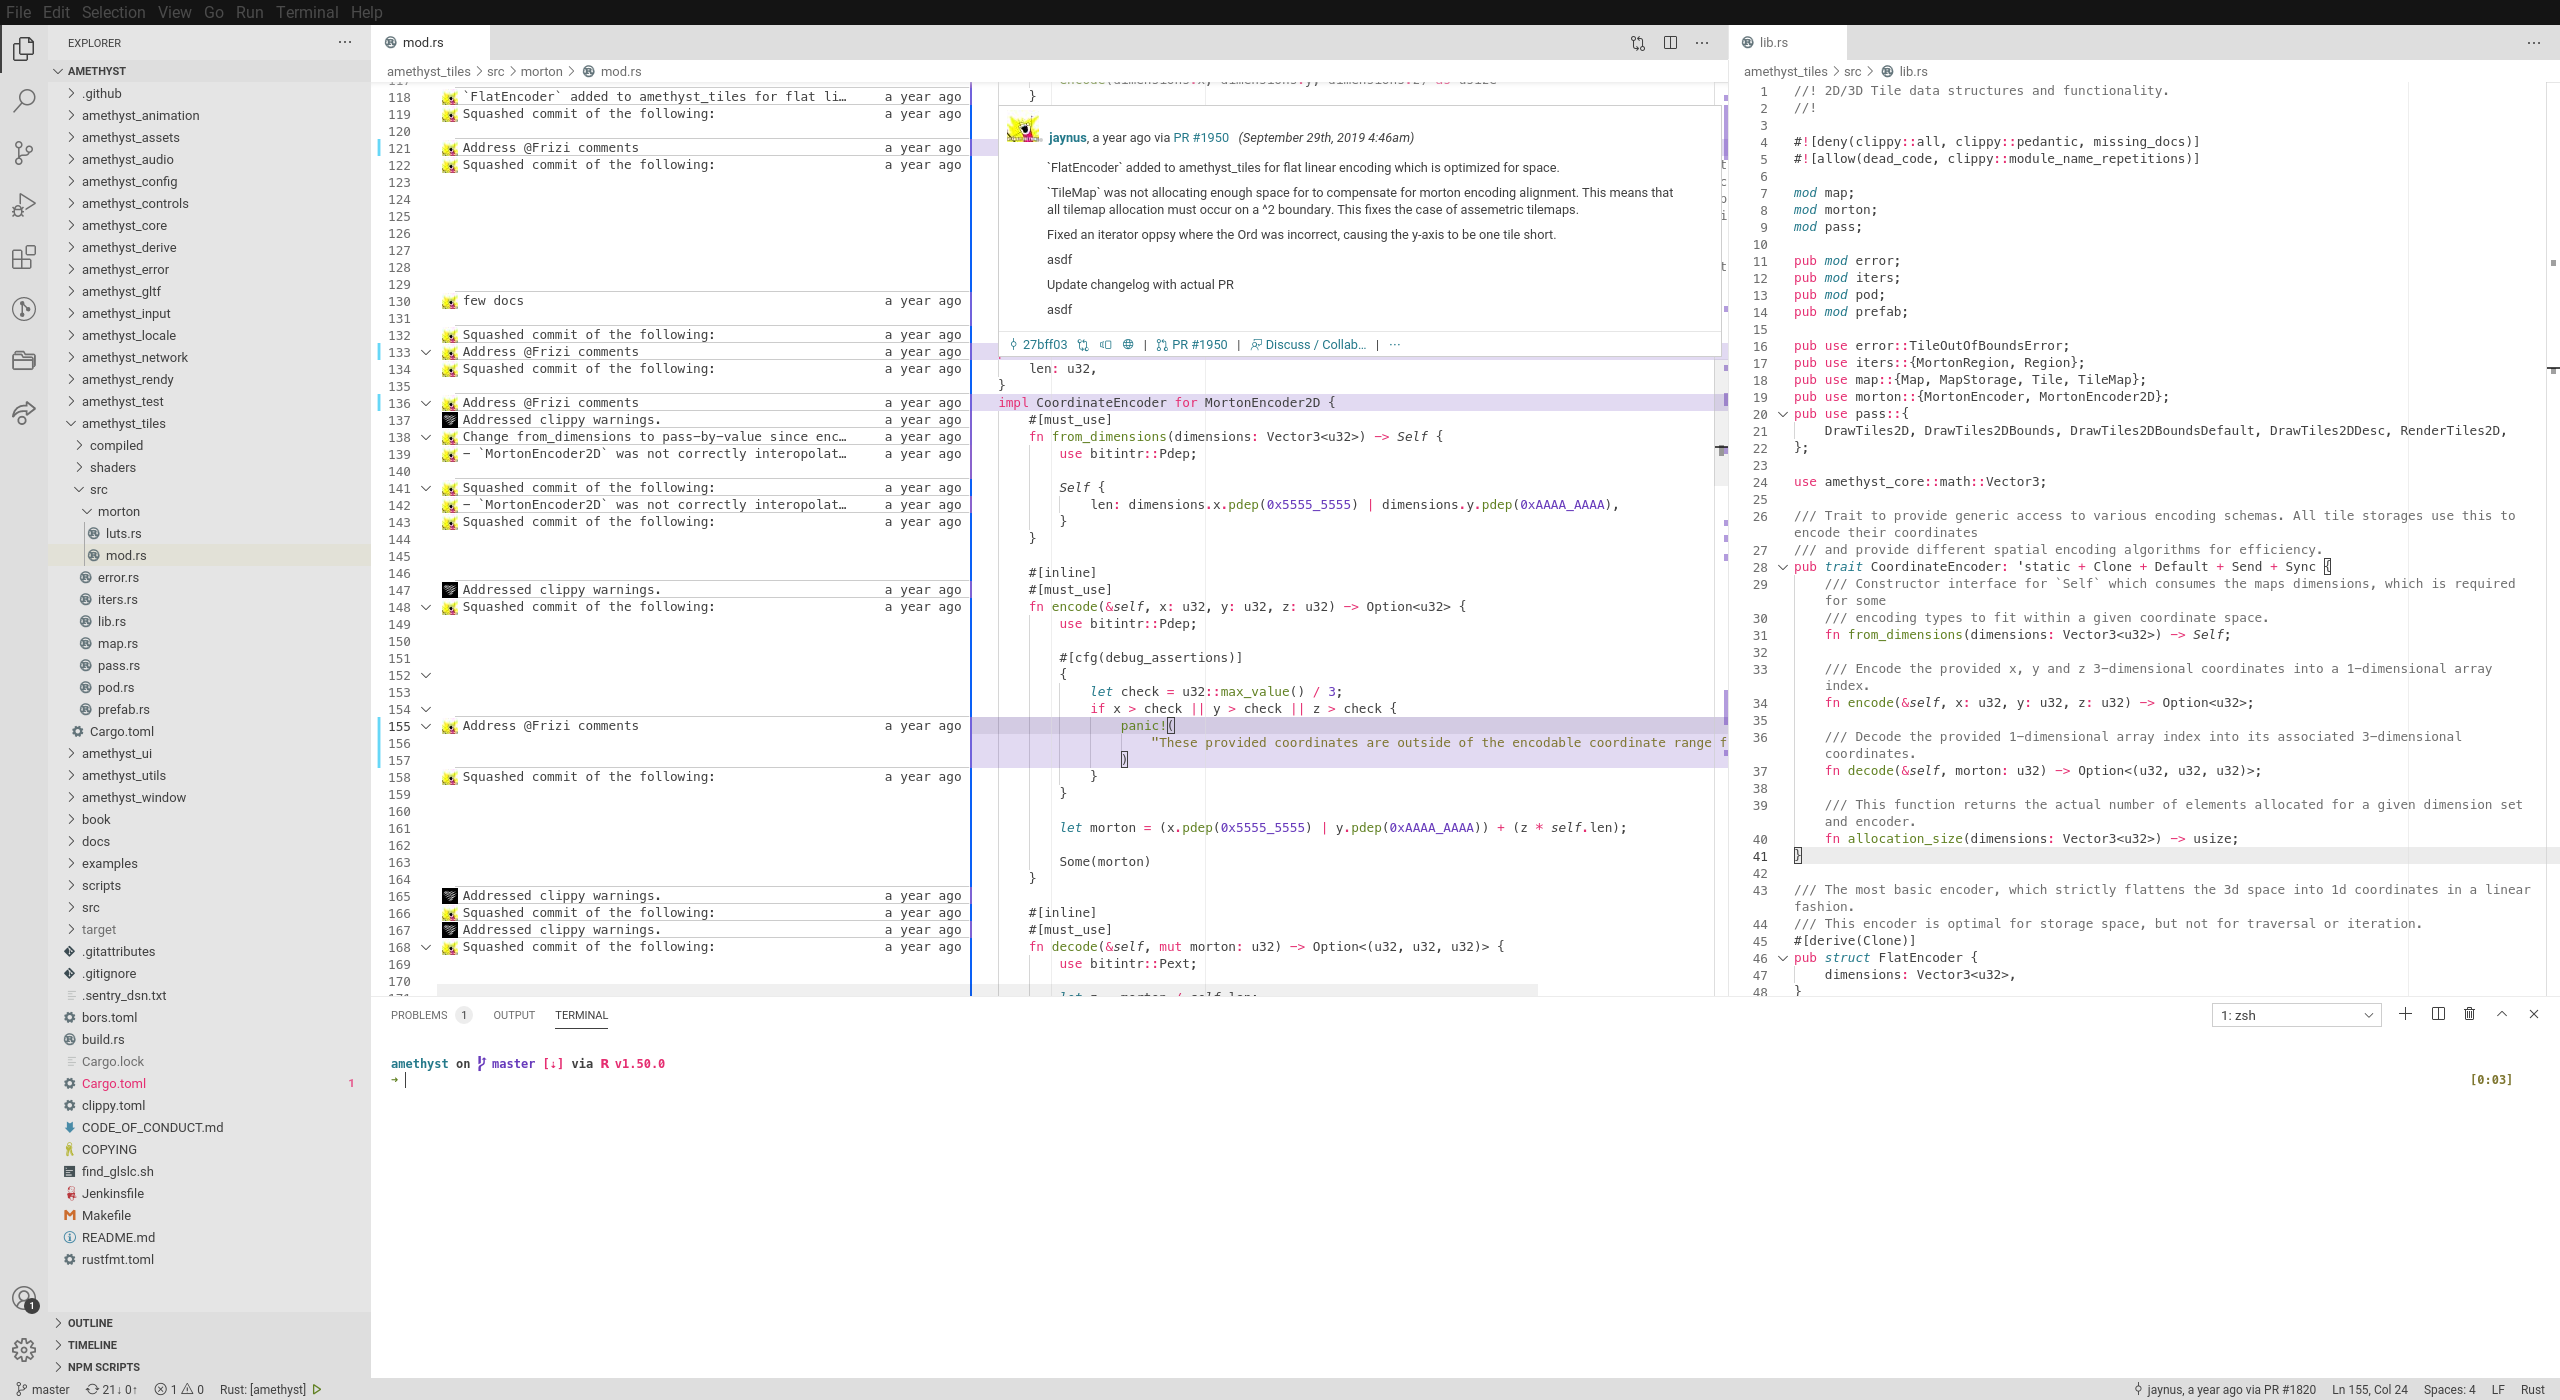Open the Run and Debug view
Screen dimensions: 2560x1400
pos(24,205)
